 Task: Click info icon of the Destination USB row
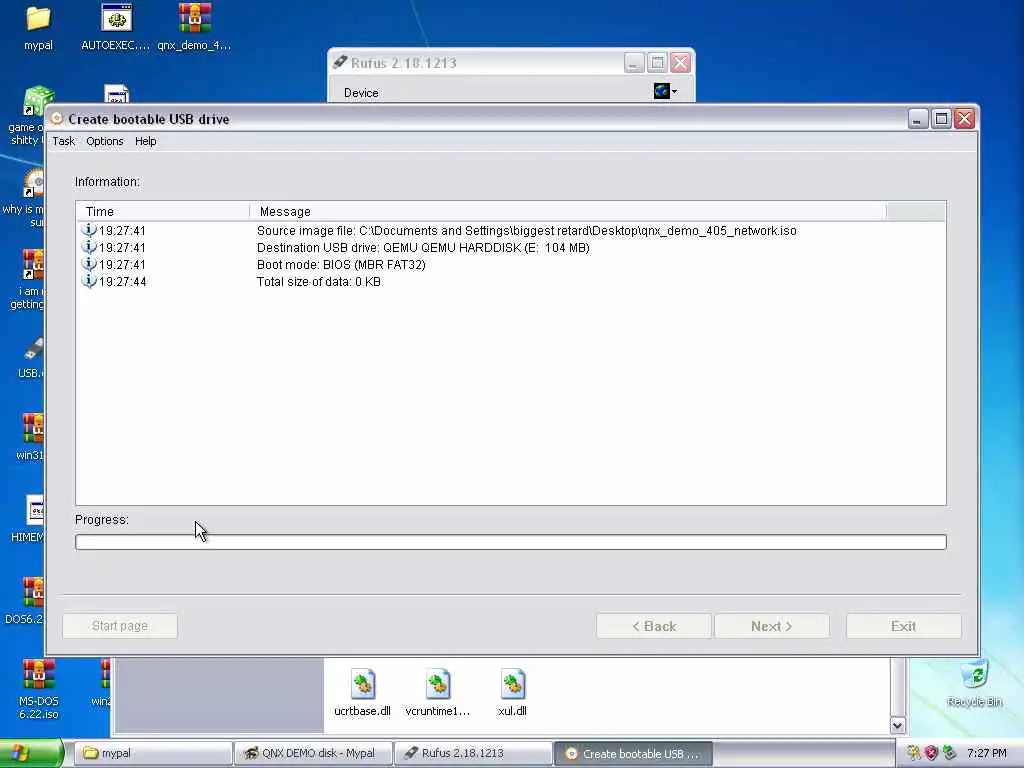pos(89,247)
